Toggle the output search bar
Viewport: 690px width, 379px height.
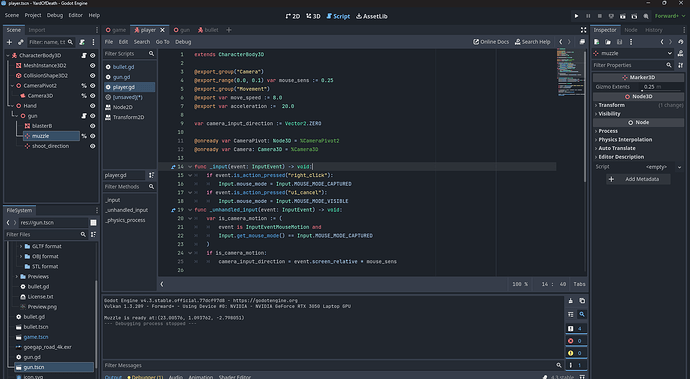pos(582,314)
